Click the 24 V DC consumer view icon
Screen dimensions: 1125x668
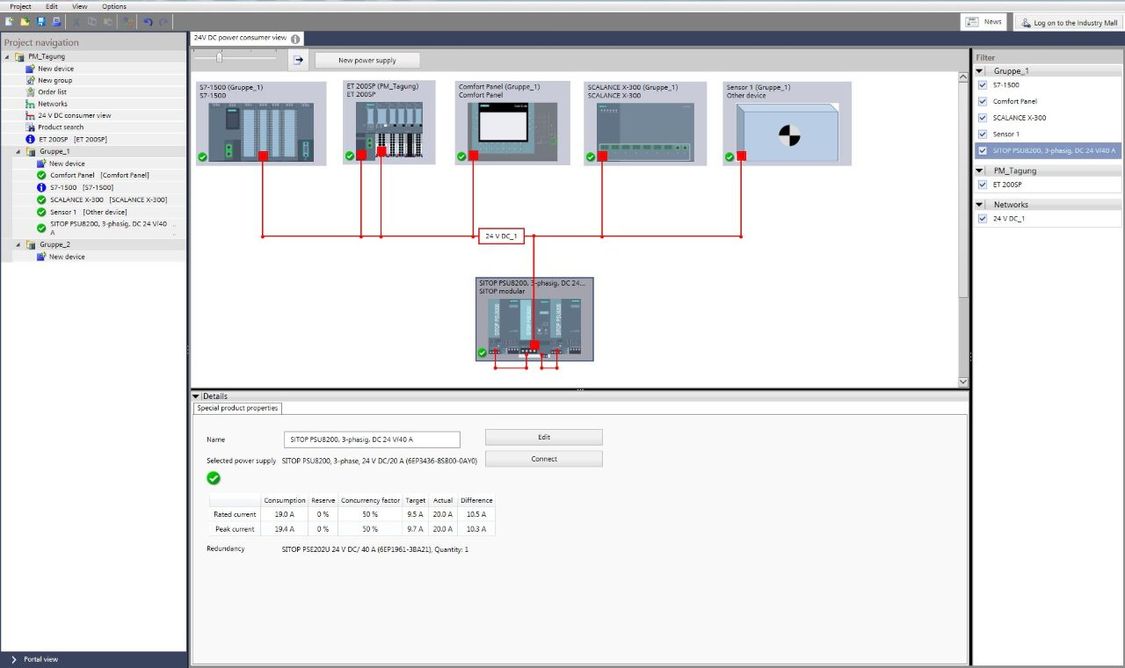[30, 116]
